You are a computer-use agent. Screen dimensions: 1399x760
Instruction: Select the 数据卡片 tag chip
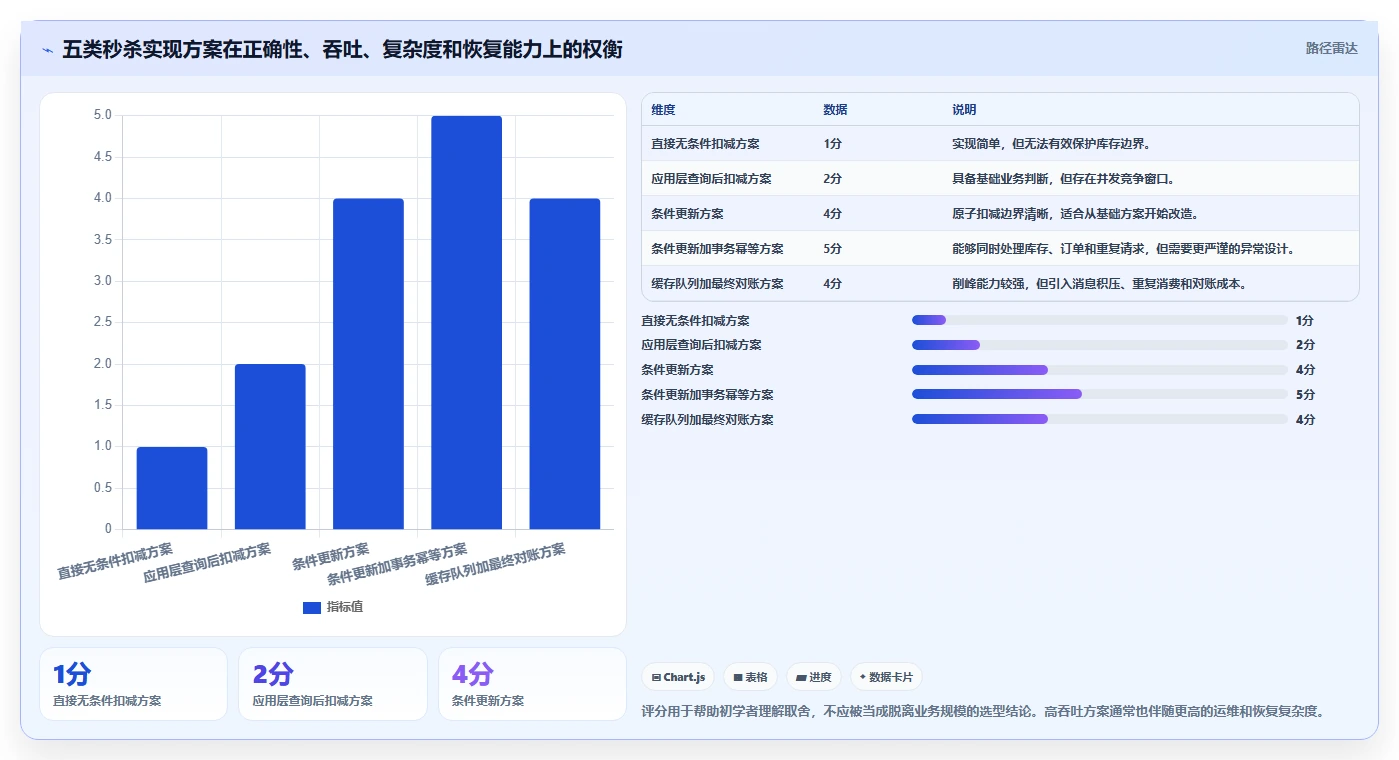886,677
